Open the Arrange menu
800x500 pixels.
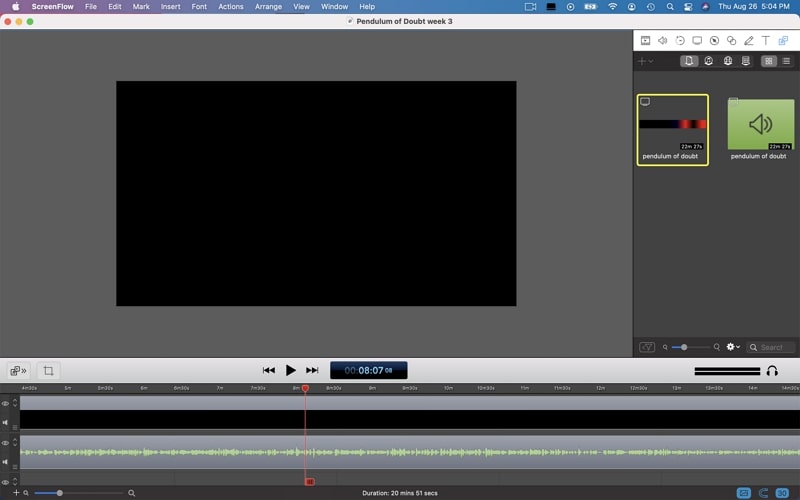point(268,7)
